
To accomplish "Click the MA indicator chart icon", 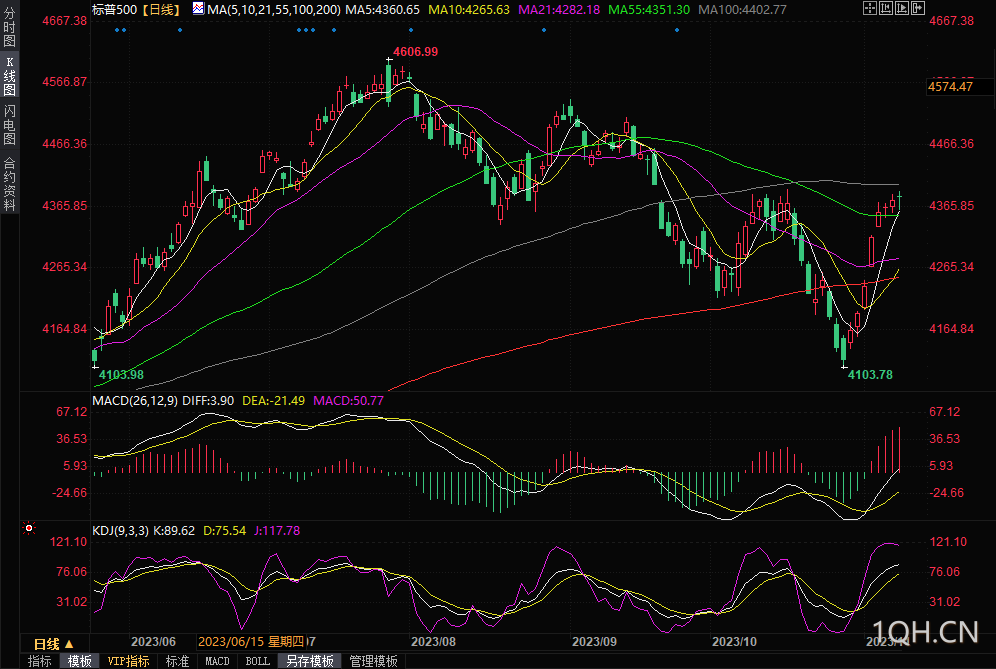I will pyautogui.click(x=198, y=9).
